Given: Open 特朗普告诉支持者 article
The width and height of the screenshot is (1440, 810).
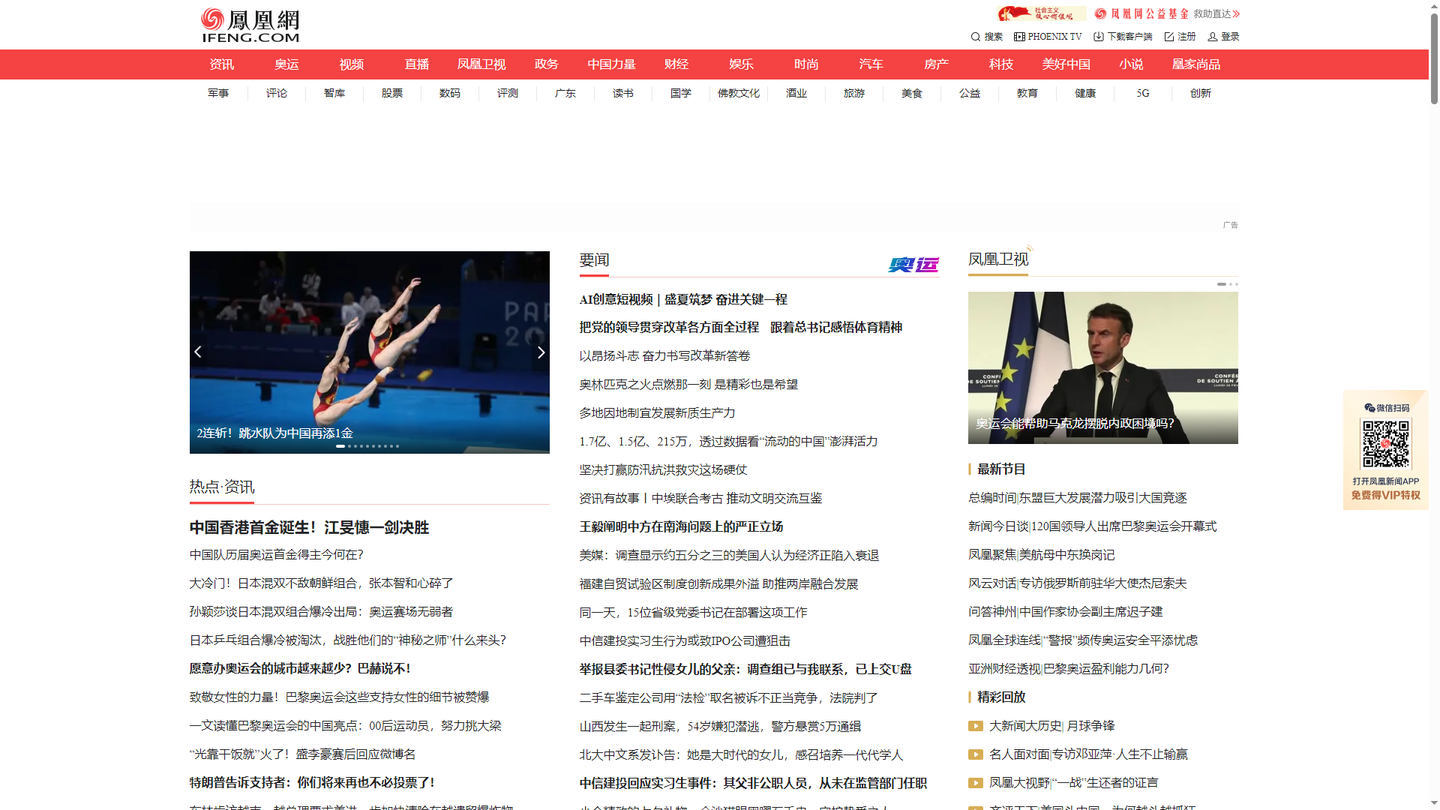Looking at the screenshot, I should pos(312,783).
